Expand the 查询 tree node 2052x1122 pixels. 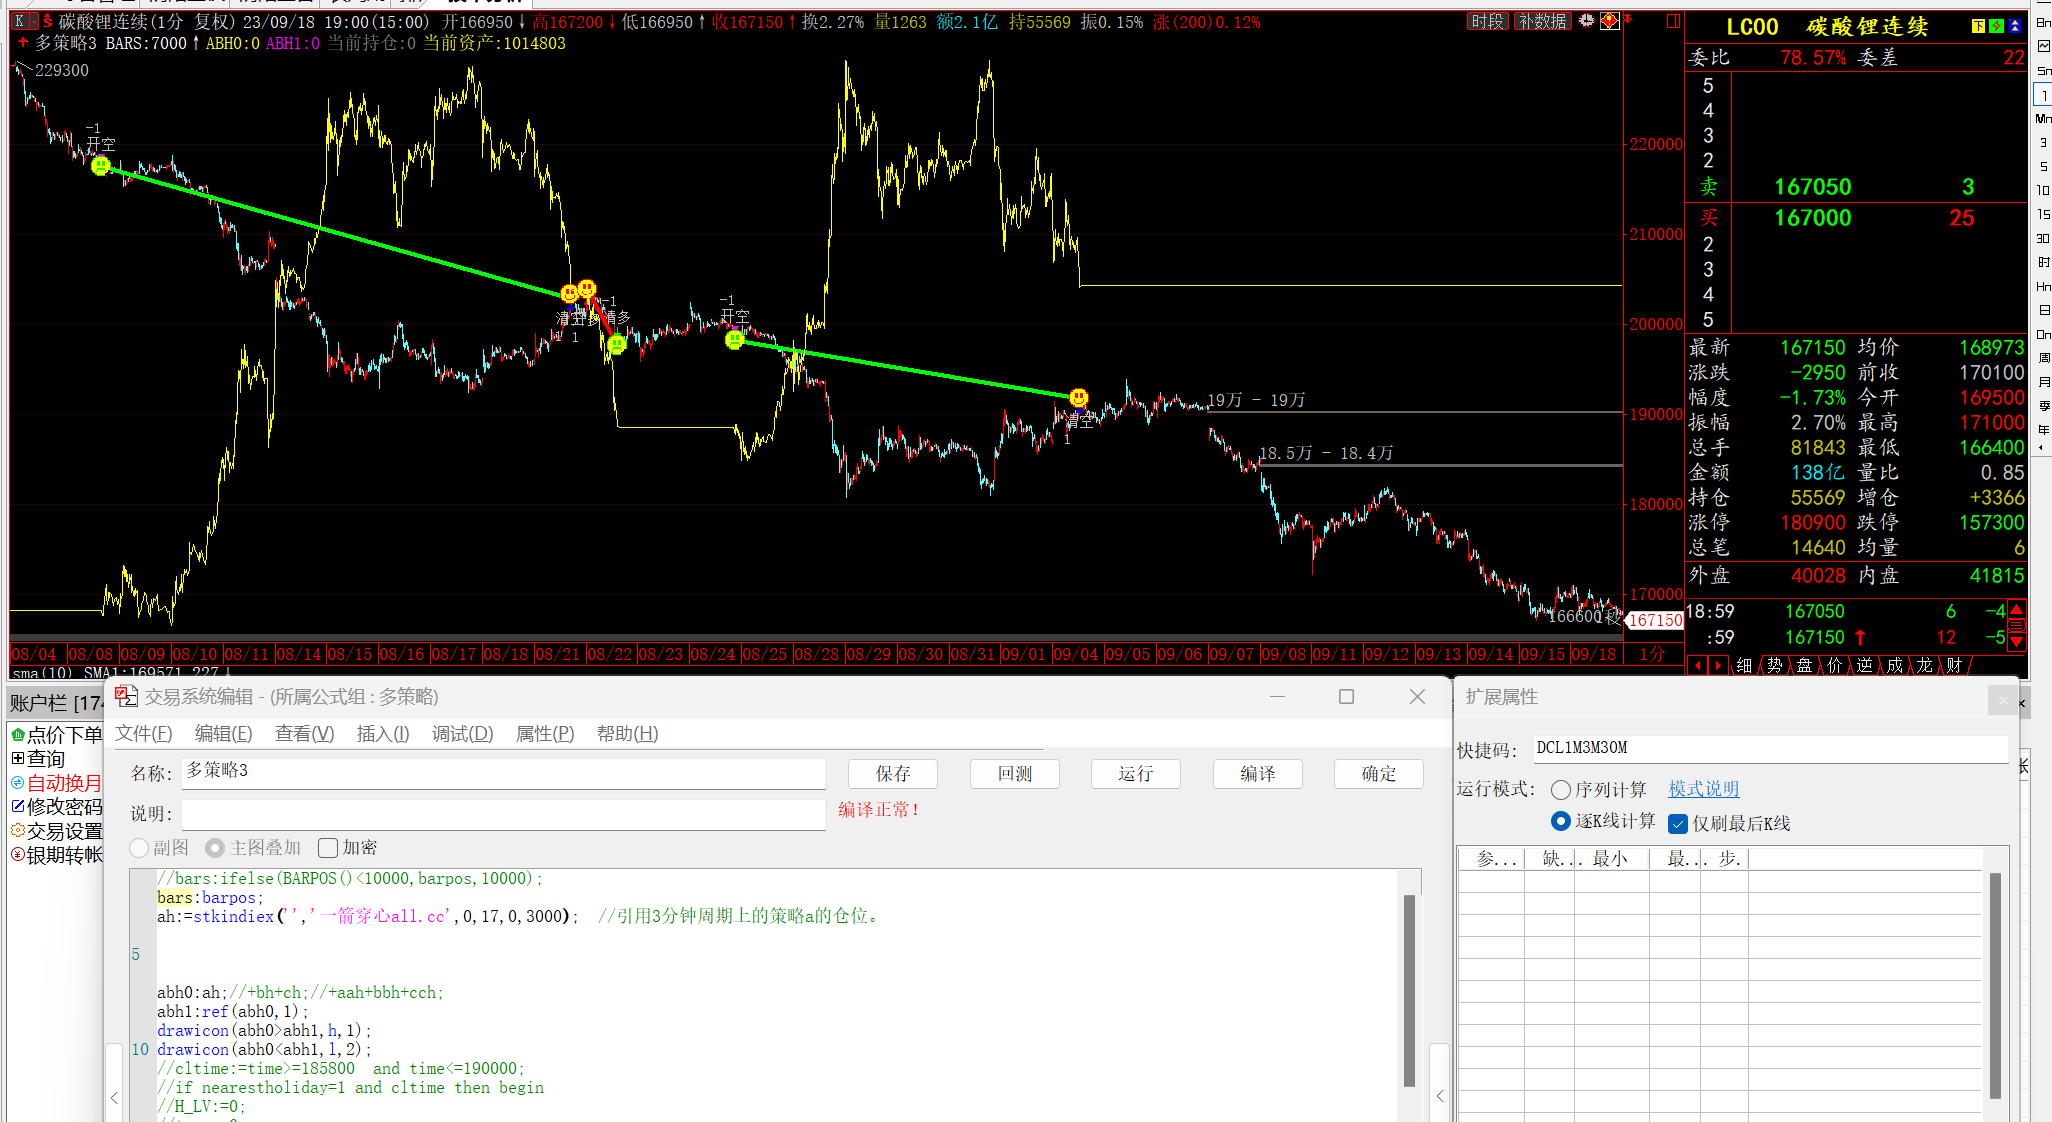[x=17, y=759]
